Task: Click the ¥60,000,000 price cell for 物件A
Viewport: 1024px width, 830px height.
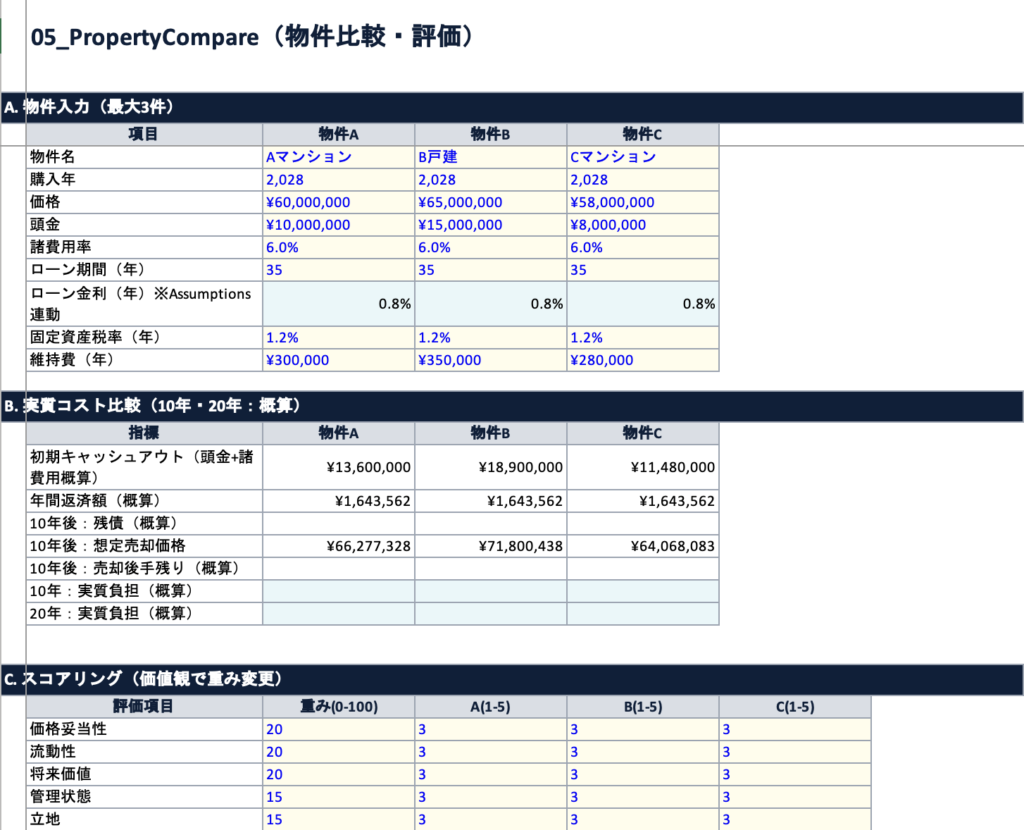Action: (338, 202)
